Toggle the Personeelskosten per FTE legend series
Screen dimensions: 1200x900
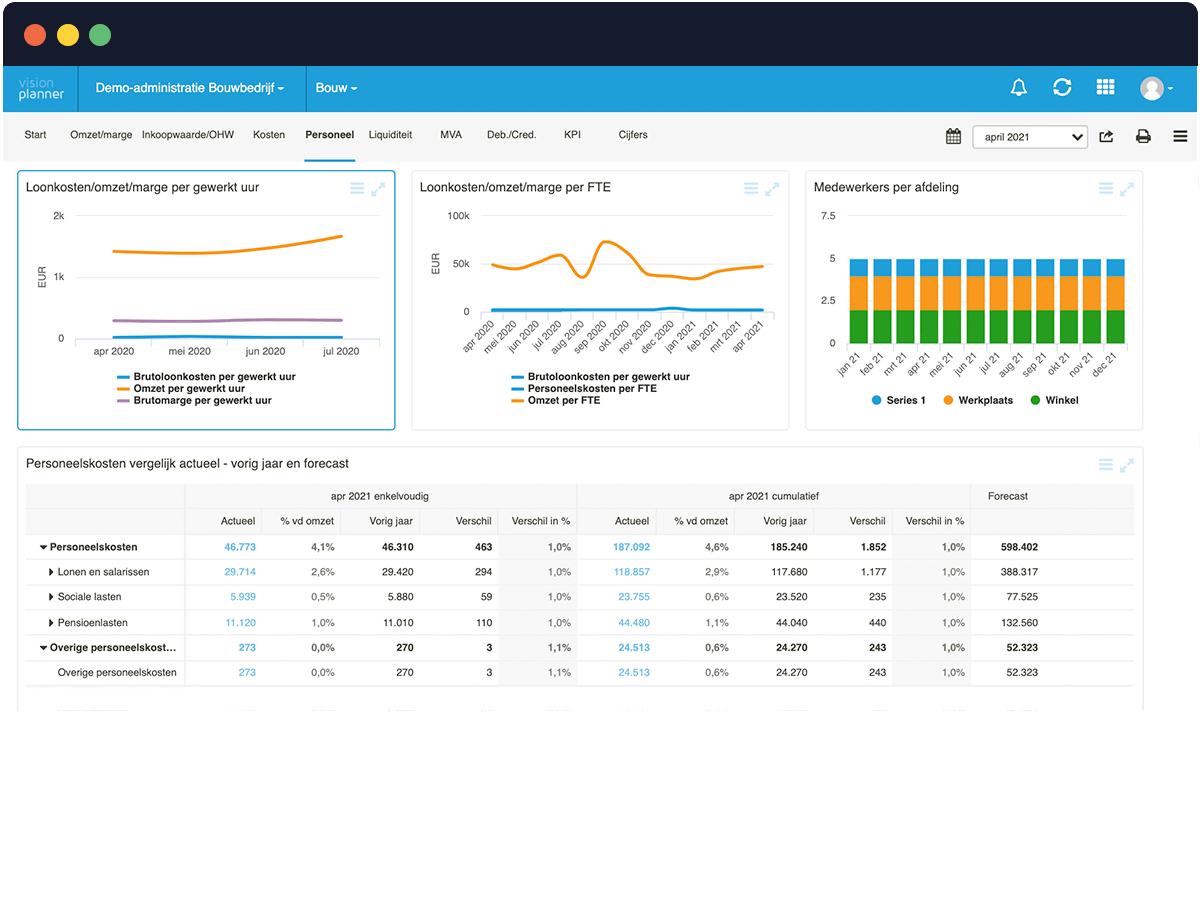click(584, 388)
